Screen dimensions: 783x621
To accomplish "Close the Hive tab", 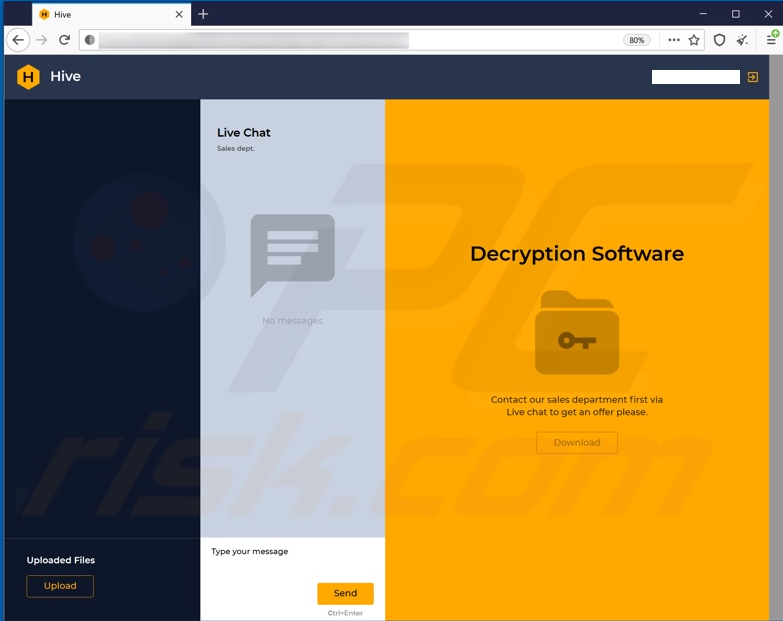I will click(x=179, y=14).
